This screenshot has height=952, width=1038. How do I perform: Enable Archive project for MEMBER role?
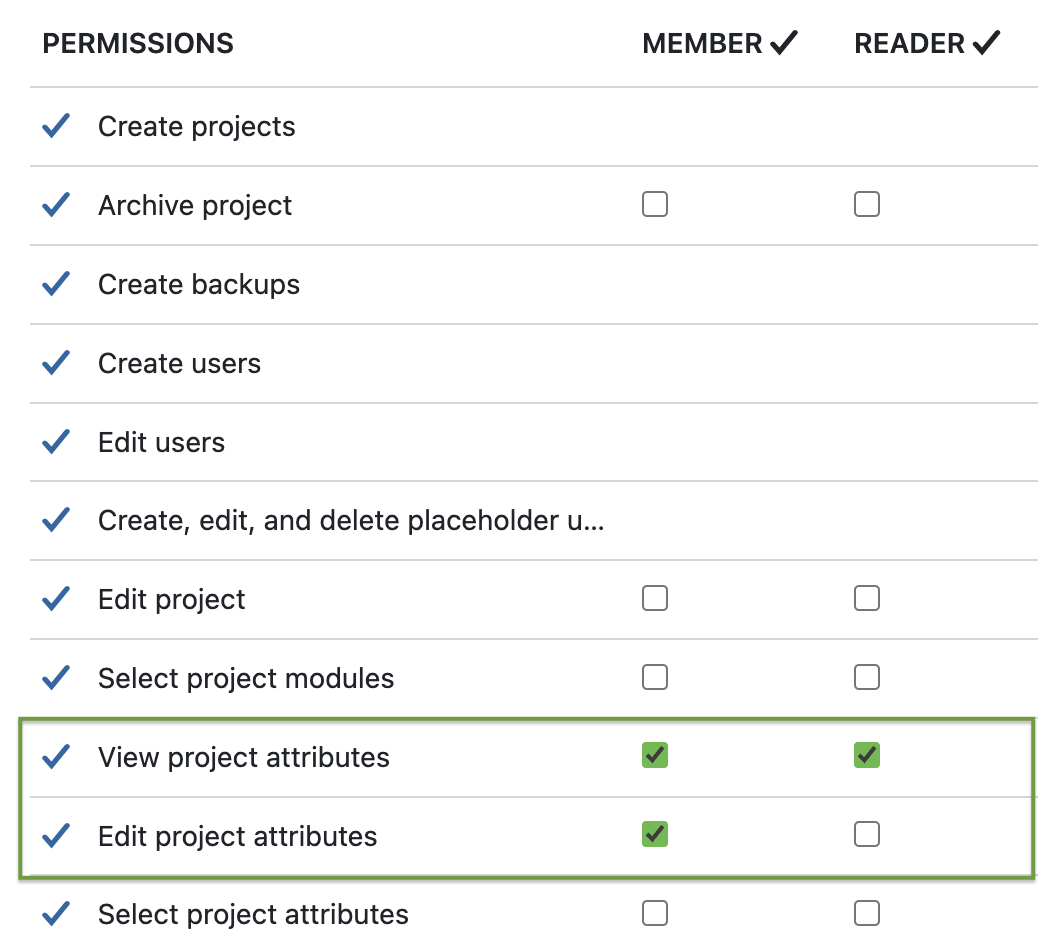click(x=655, y=203)
